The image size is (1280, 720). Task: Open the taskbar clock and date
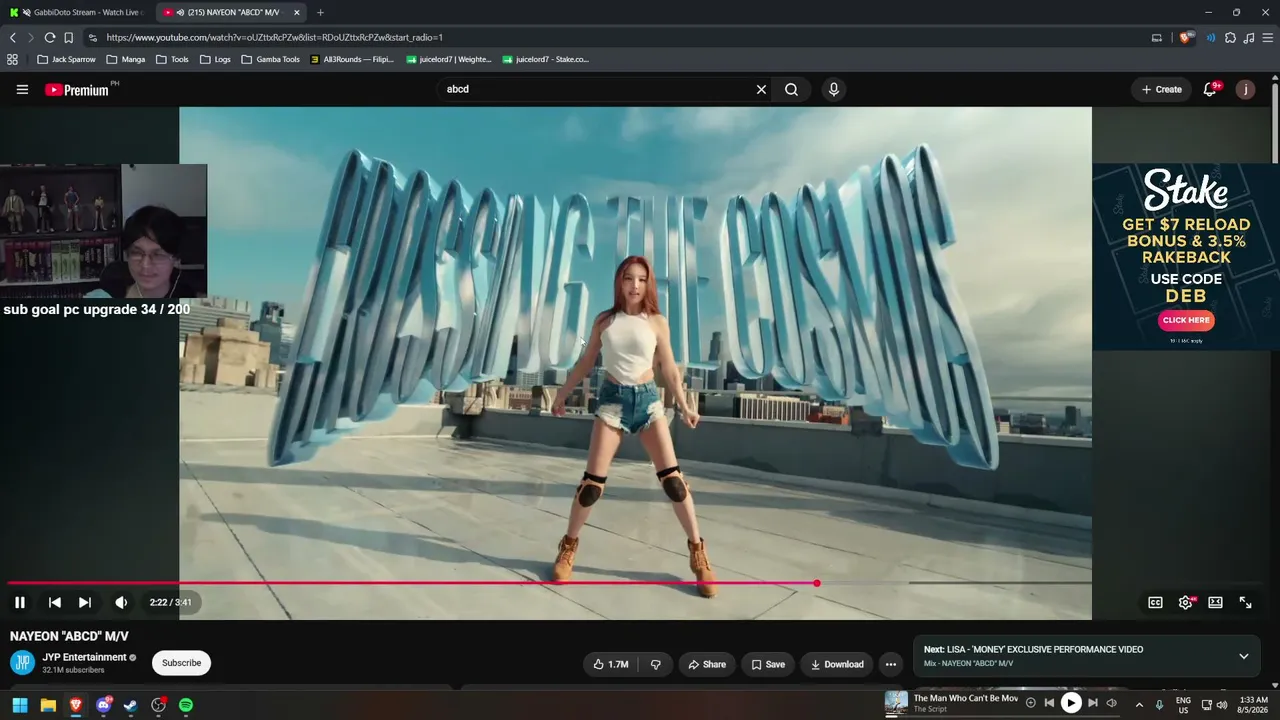(x=1253, y=705)
